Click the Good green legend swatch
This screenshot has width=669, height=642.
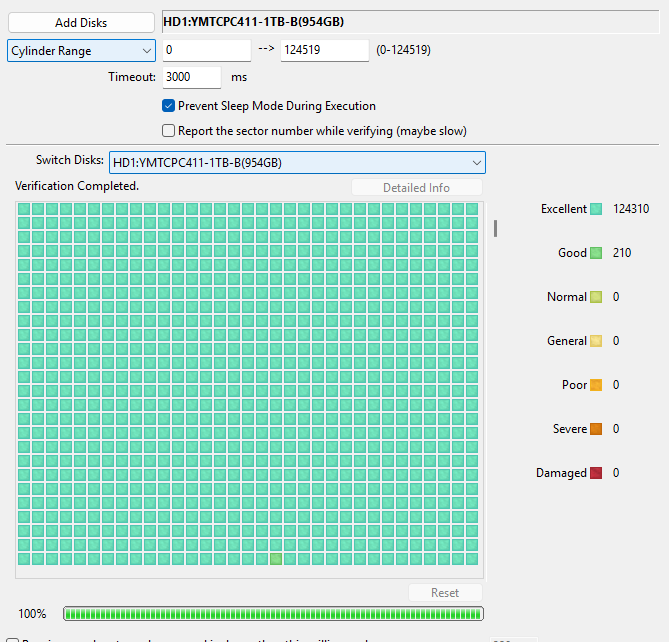coord(596,254)
